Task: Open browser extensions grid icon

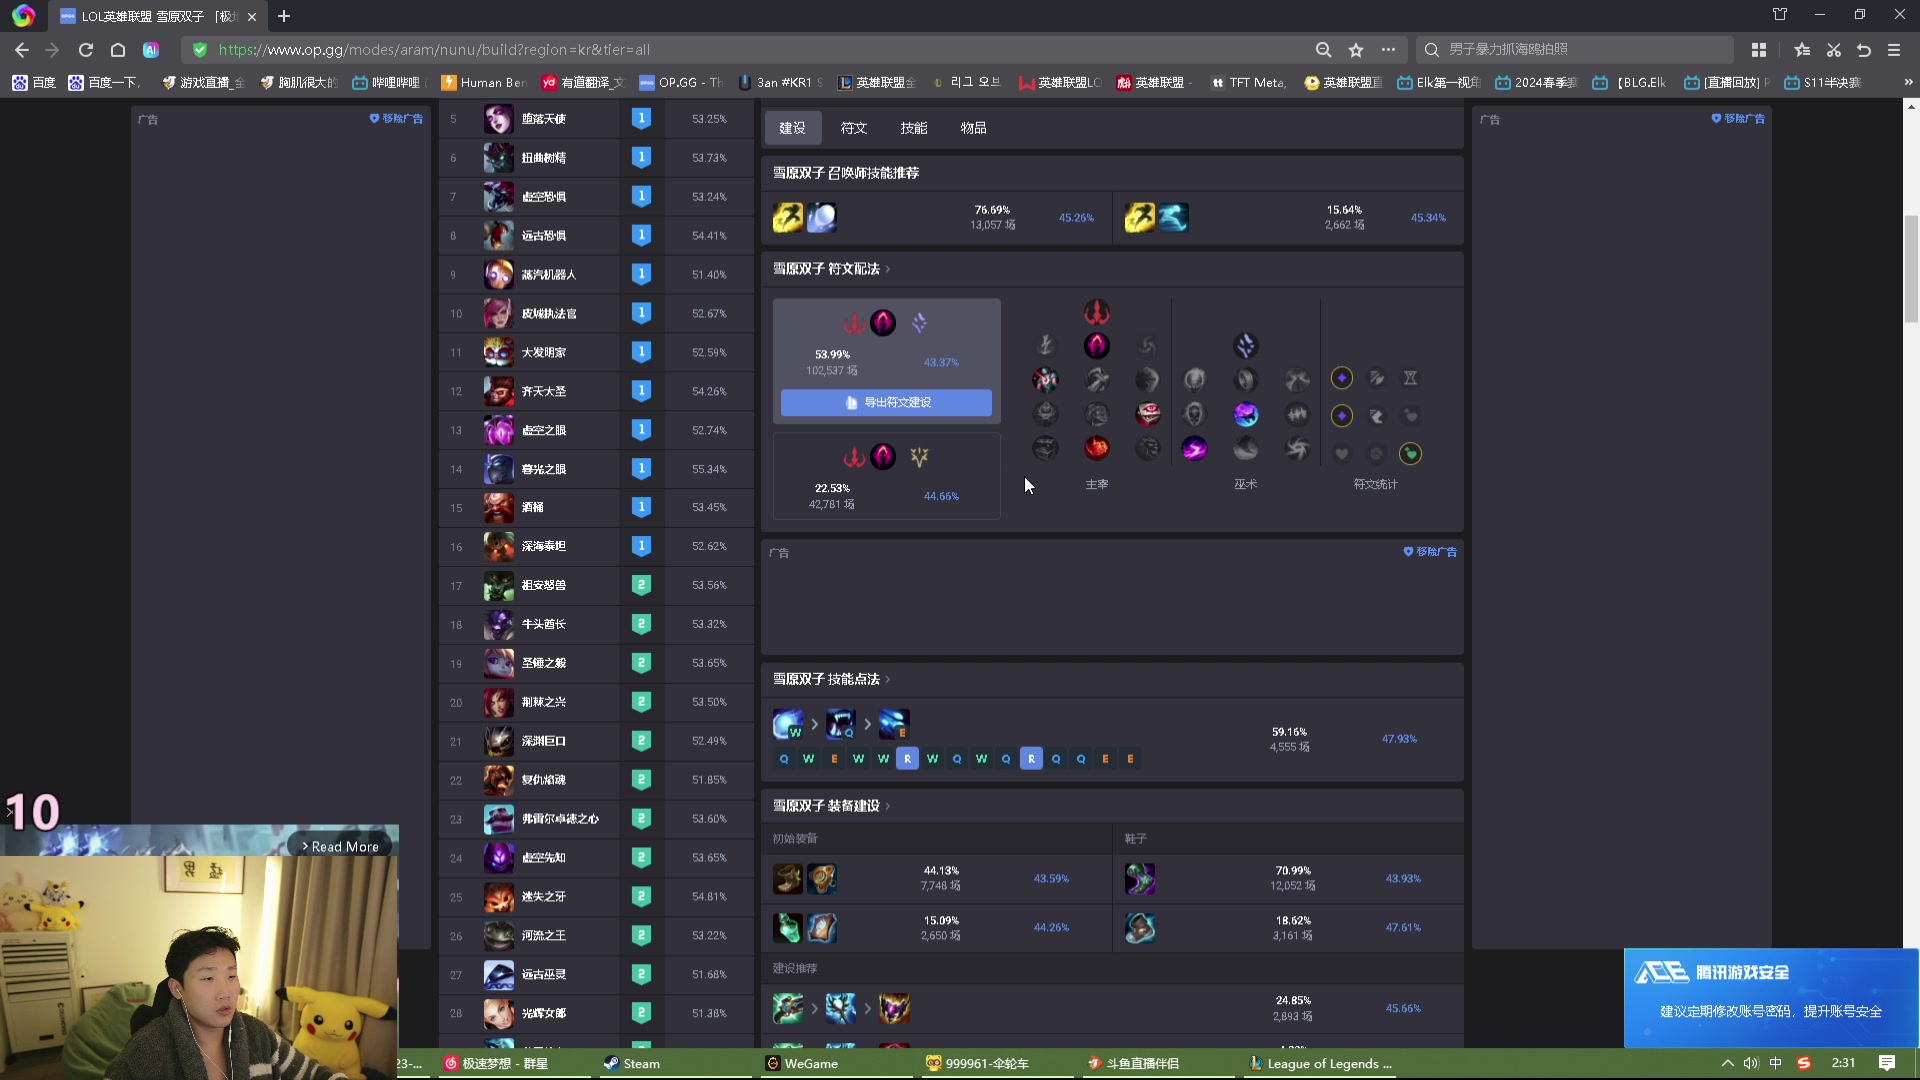Action: [x=1759, y=50]
